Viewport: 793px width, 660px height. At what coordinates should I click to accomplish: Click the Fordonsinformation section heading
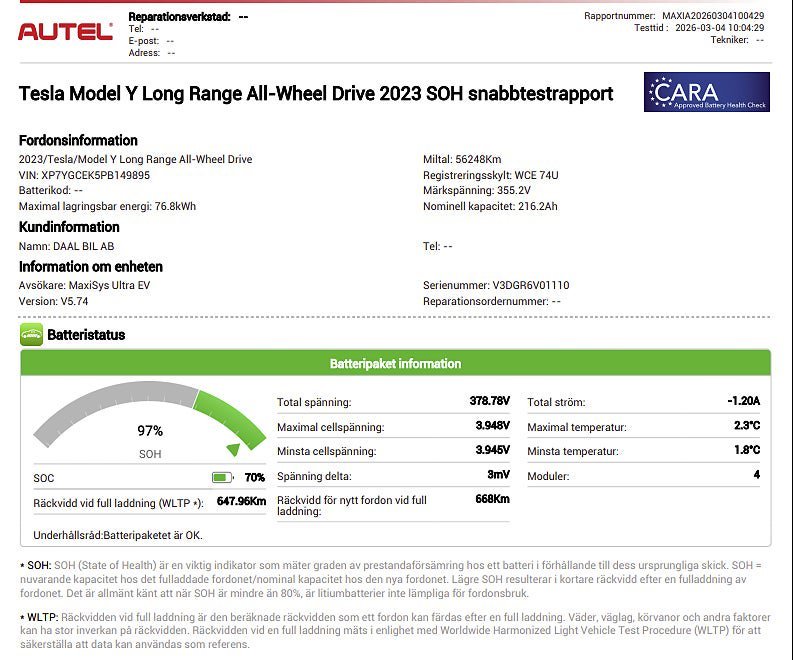tap(78, 141)
